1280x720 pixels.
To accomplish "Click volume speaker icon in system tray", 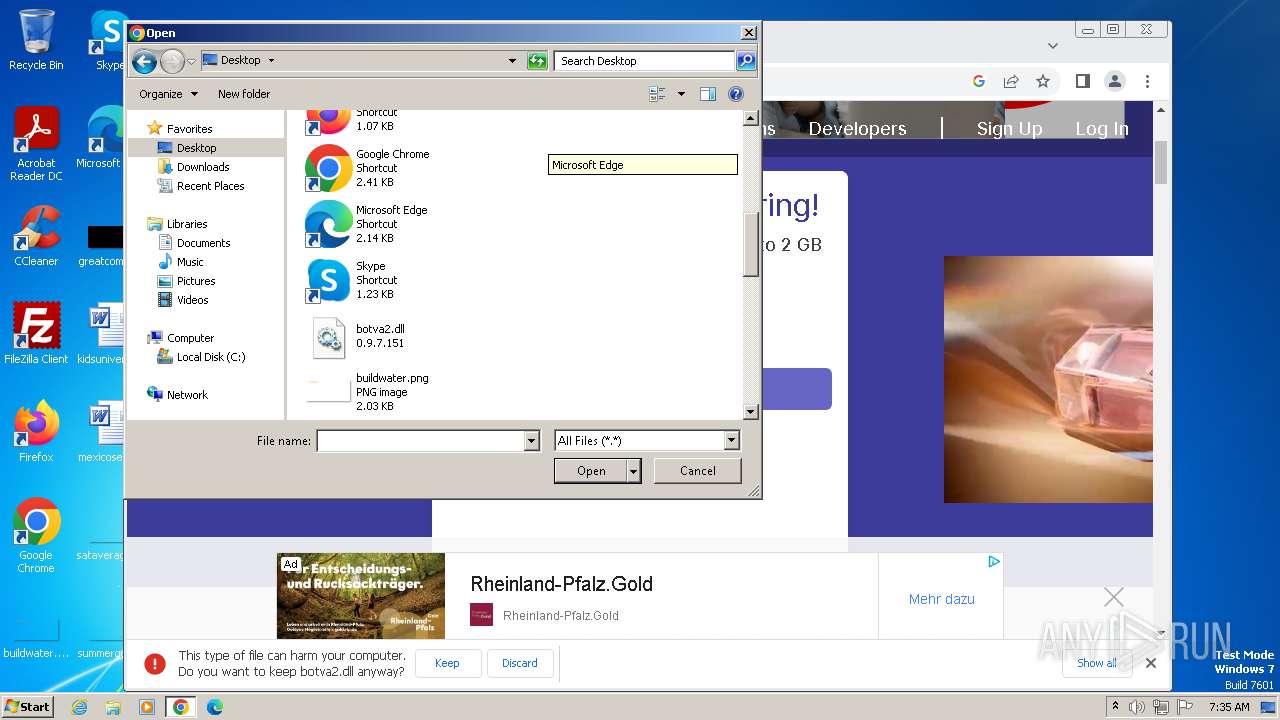I will tap(1137, 707).
